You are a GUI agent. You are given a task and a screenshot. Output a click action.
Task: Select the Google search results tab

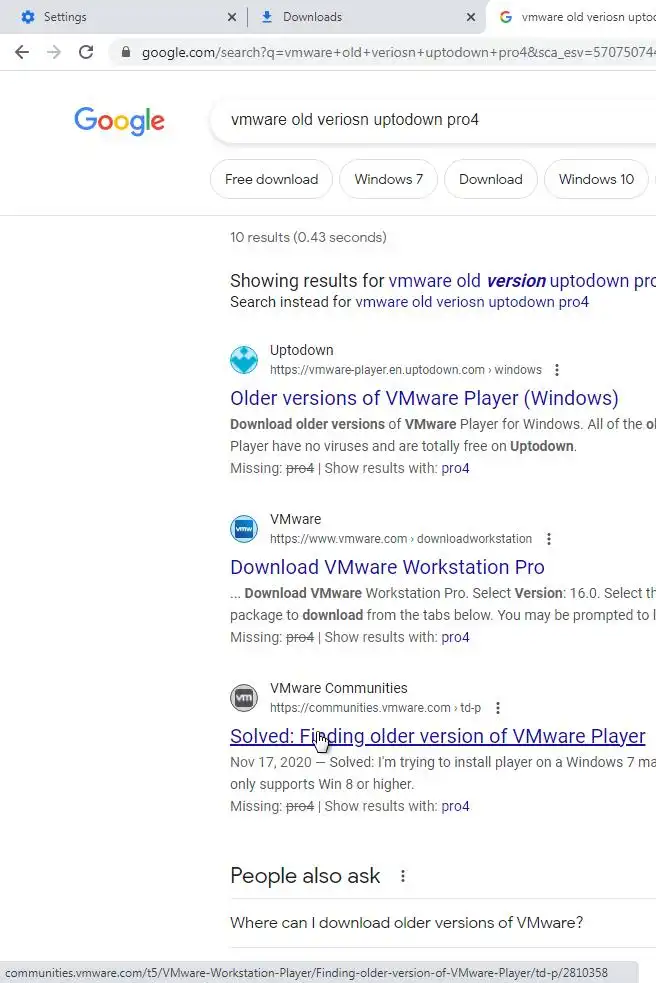(x=574, y=17)
